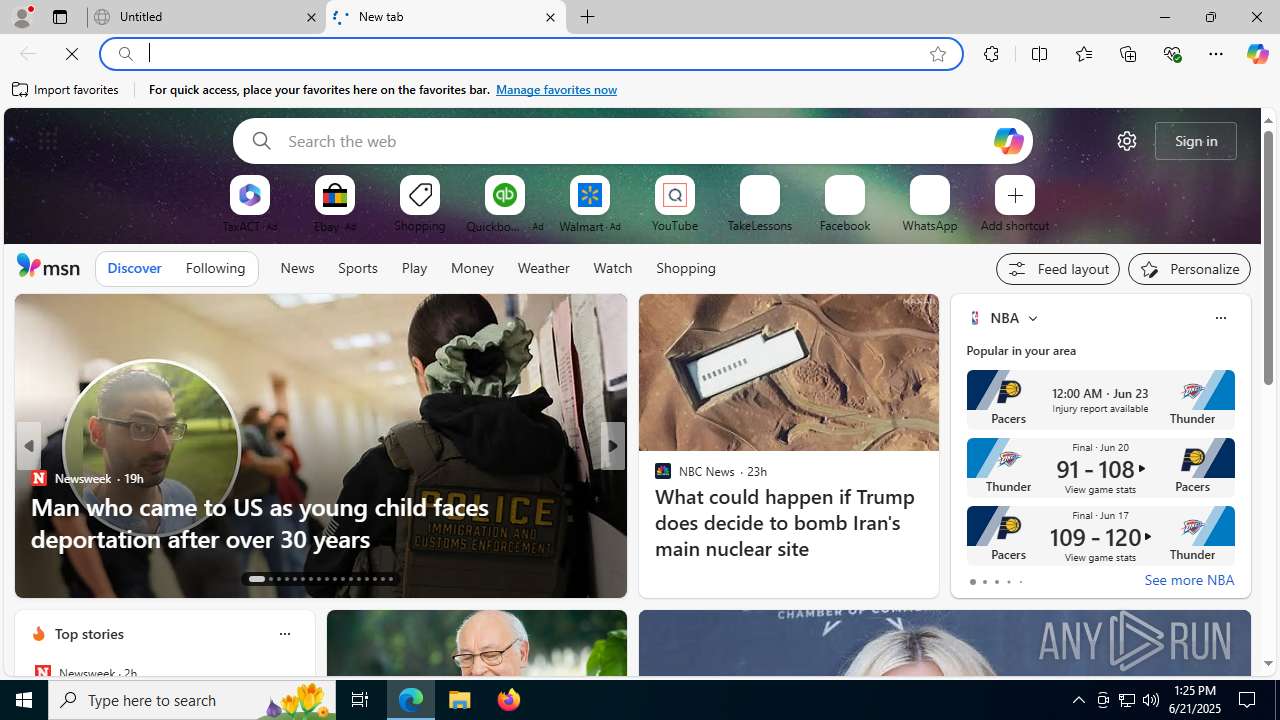
Task: Select the Discover tab
Action: pos(134,268)
